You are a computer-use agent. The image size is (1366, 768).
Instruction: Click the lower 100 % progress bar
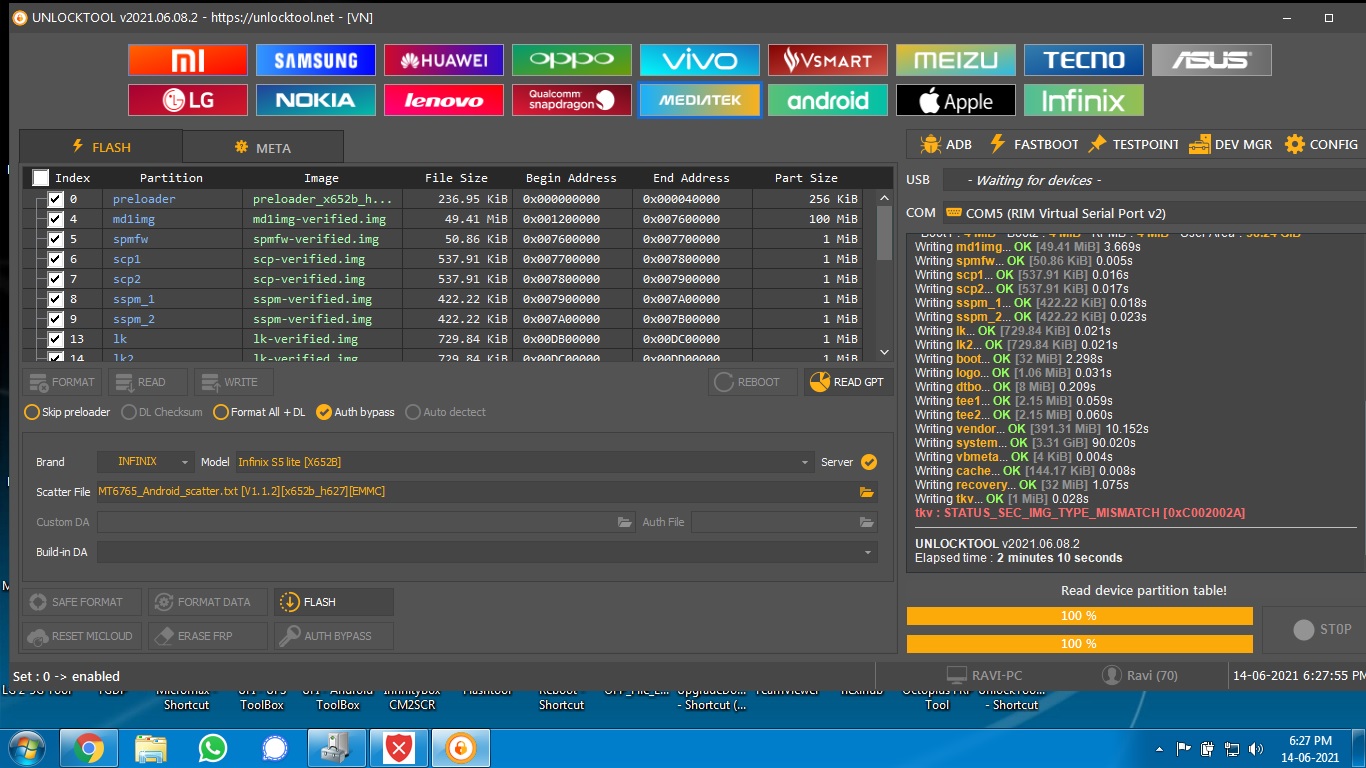pos(1079,644)
